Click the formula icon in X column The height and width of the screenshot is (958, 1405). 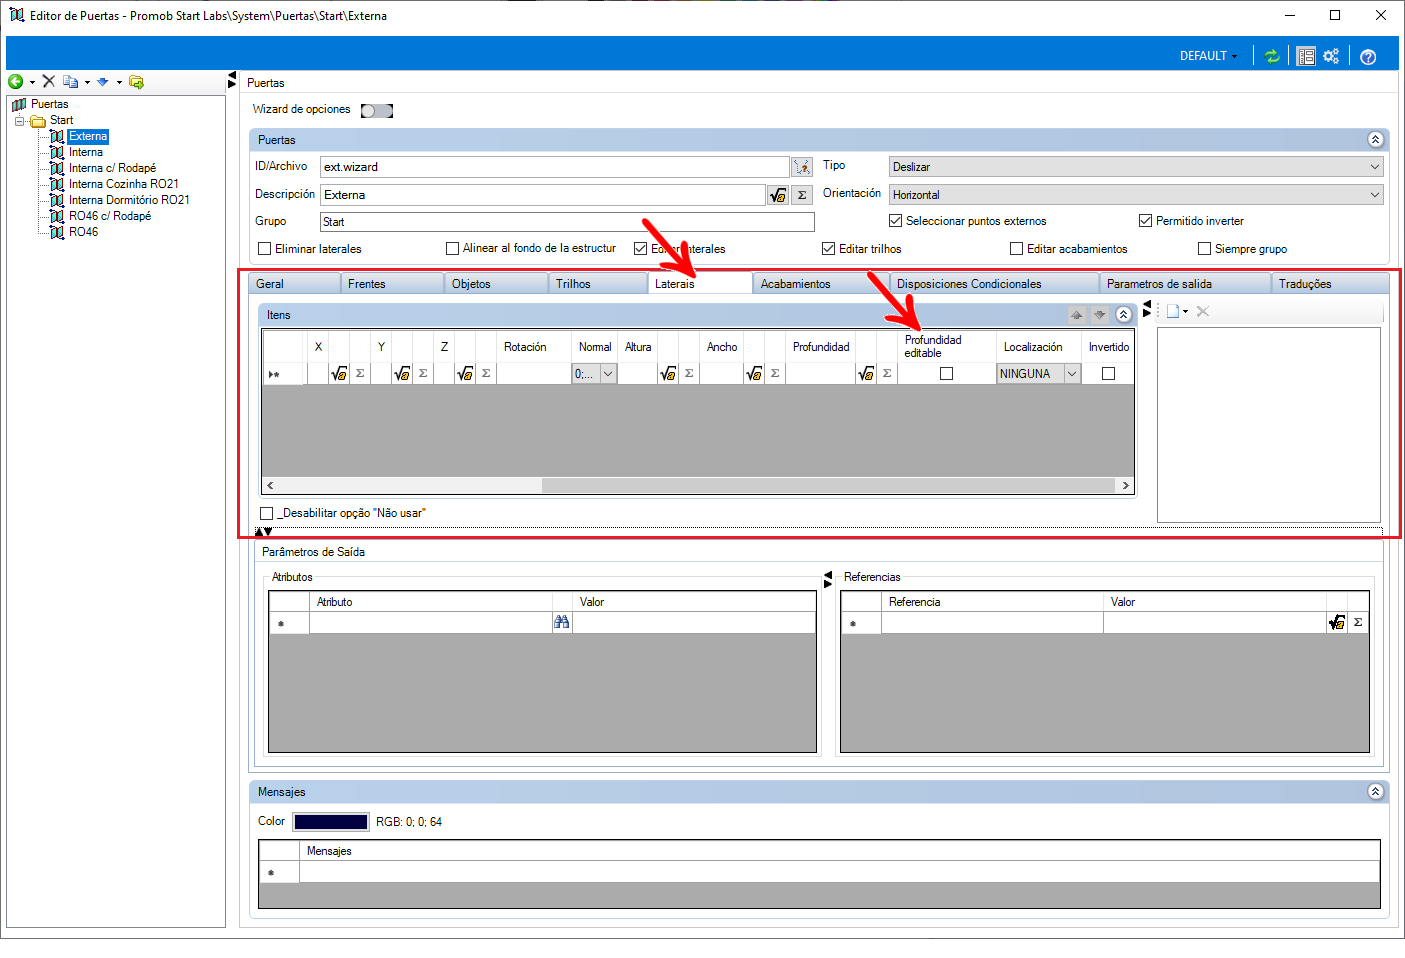(x=339, y=374)
